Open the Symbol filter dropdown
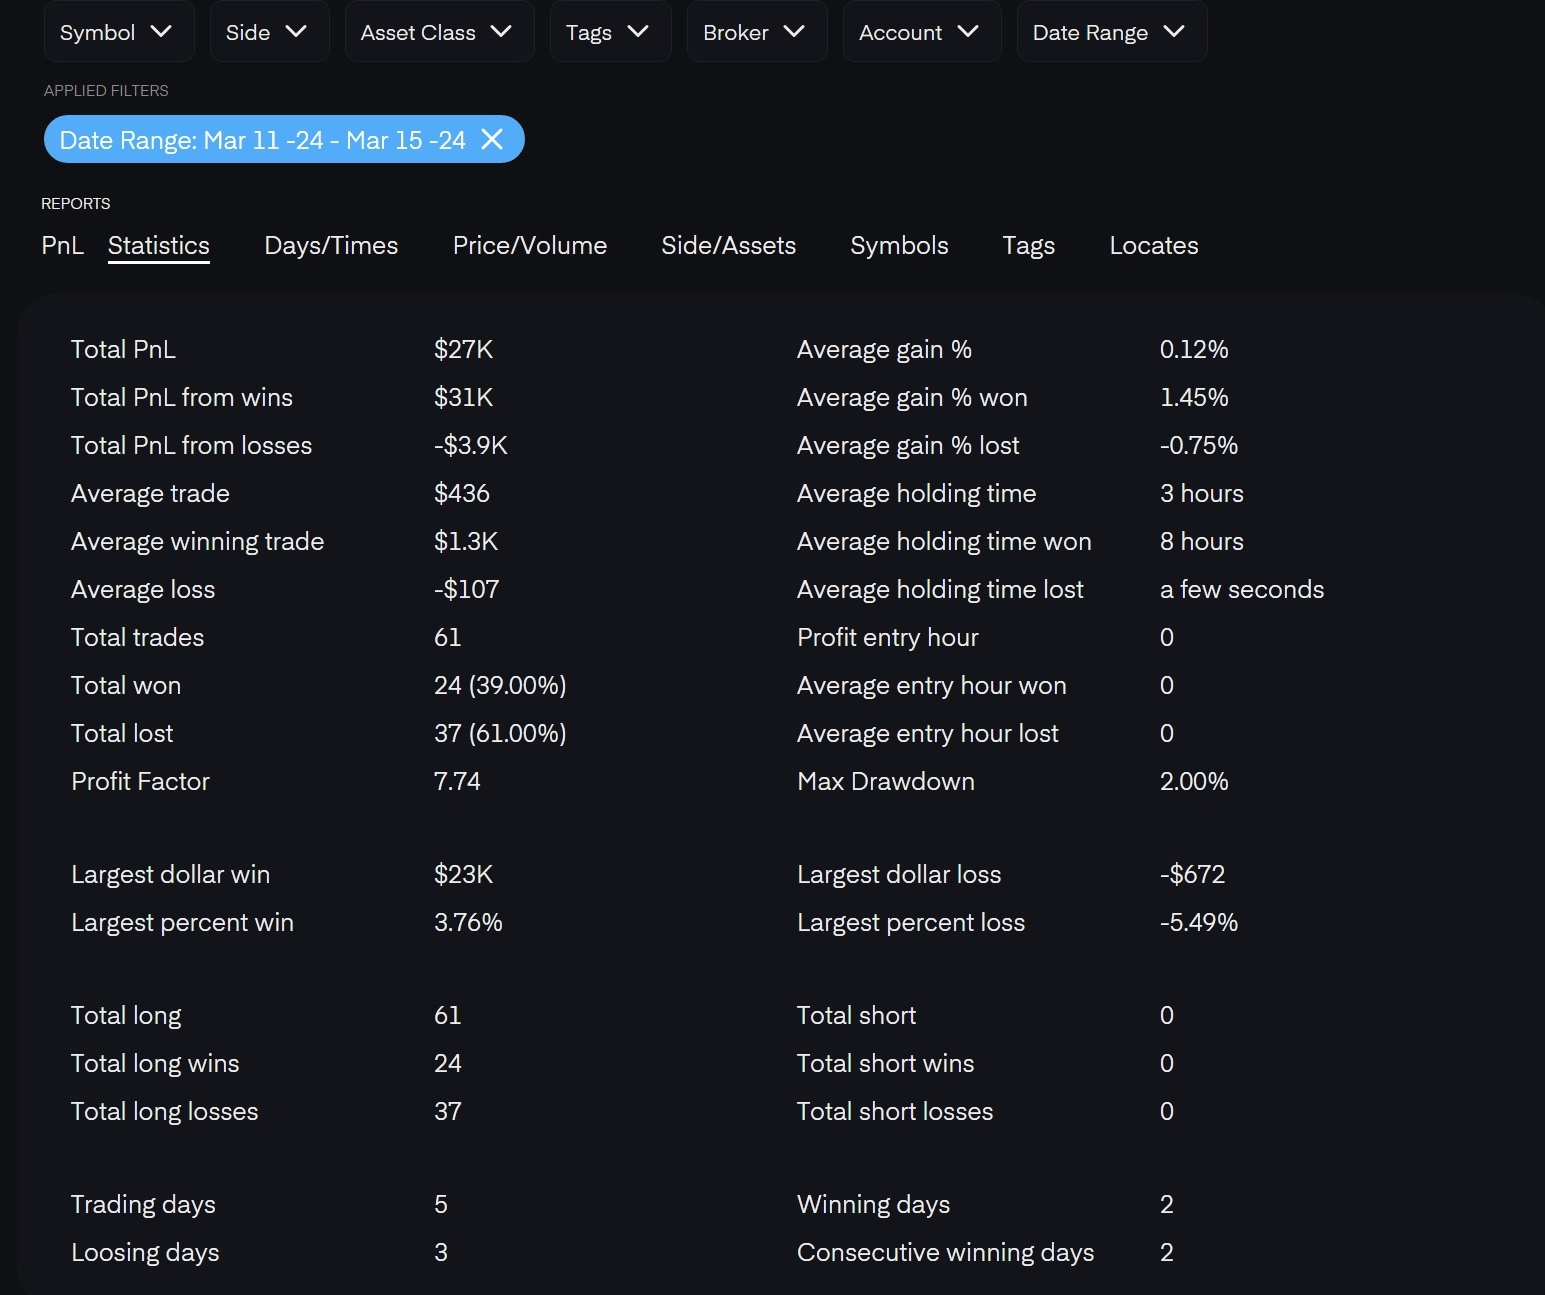 pyautogui.click(x=115, y=32)
